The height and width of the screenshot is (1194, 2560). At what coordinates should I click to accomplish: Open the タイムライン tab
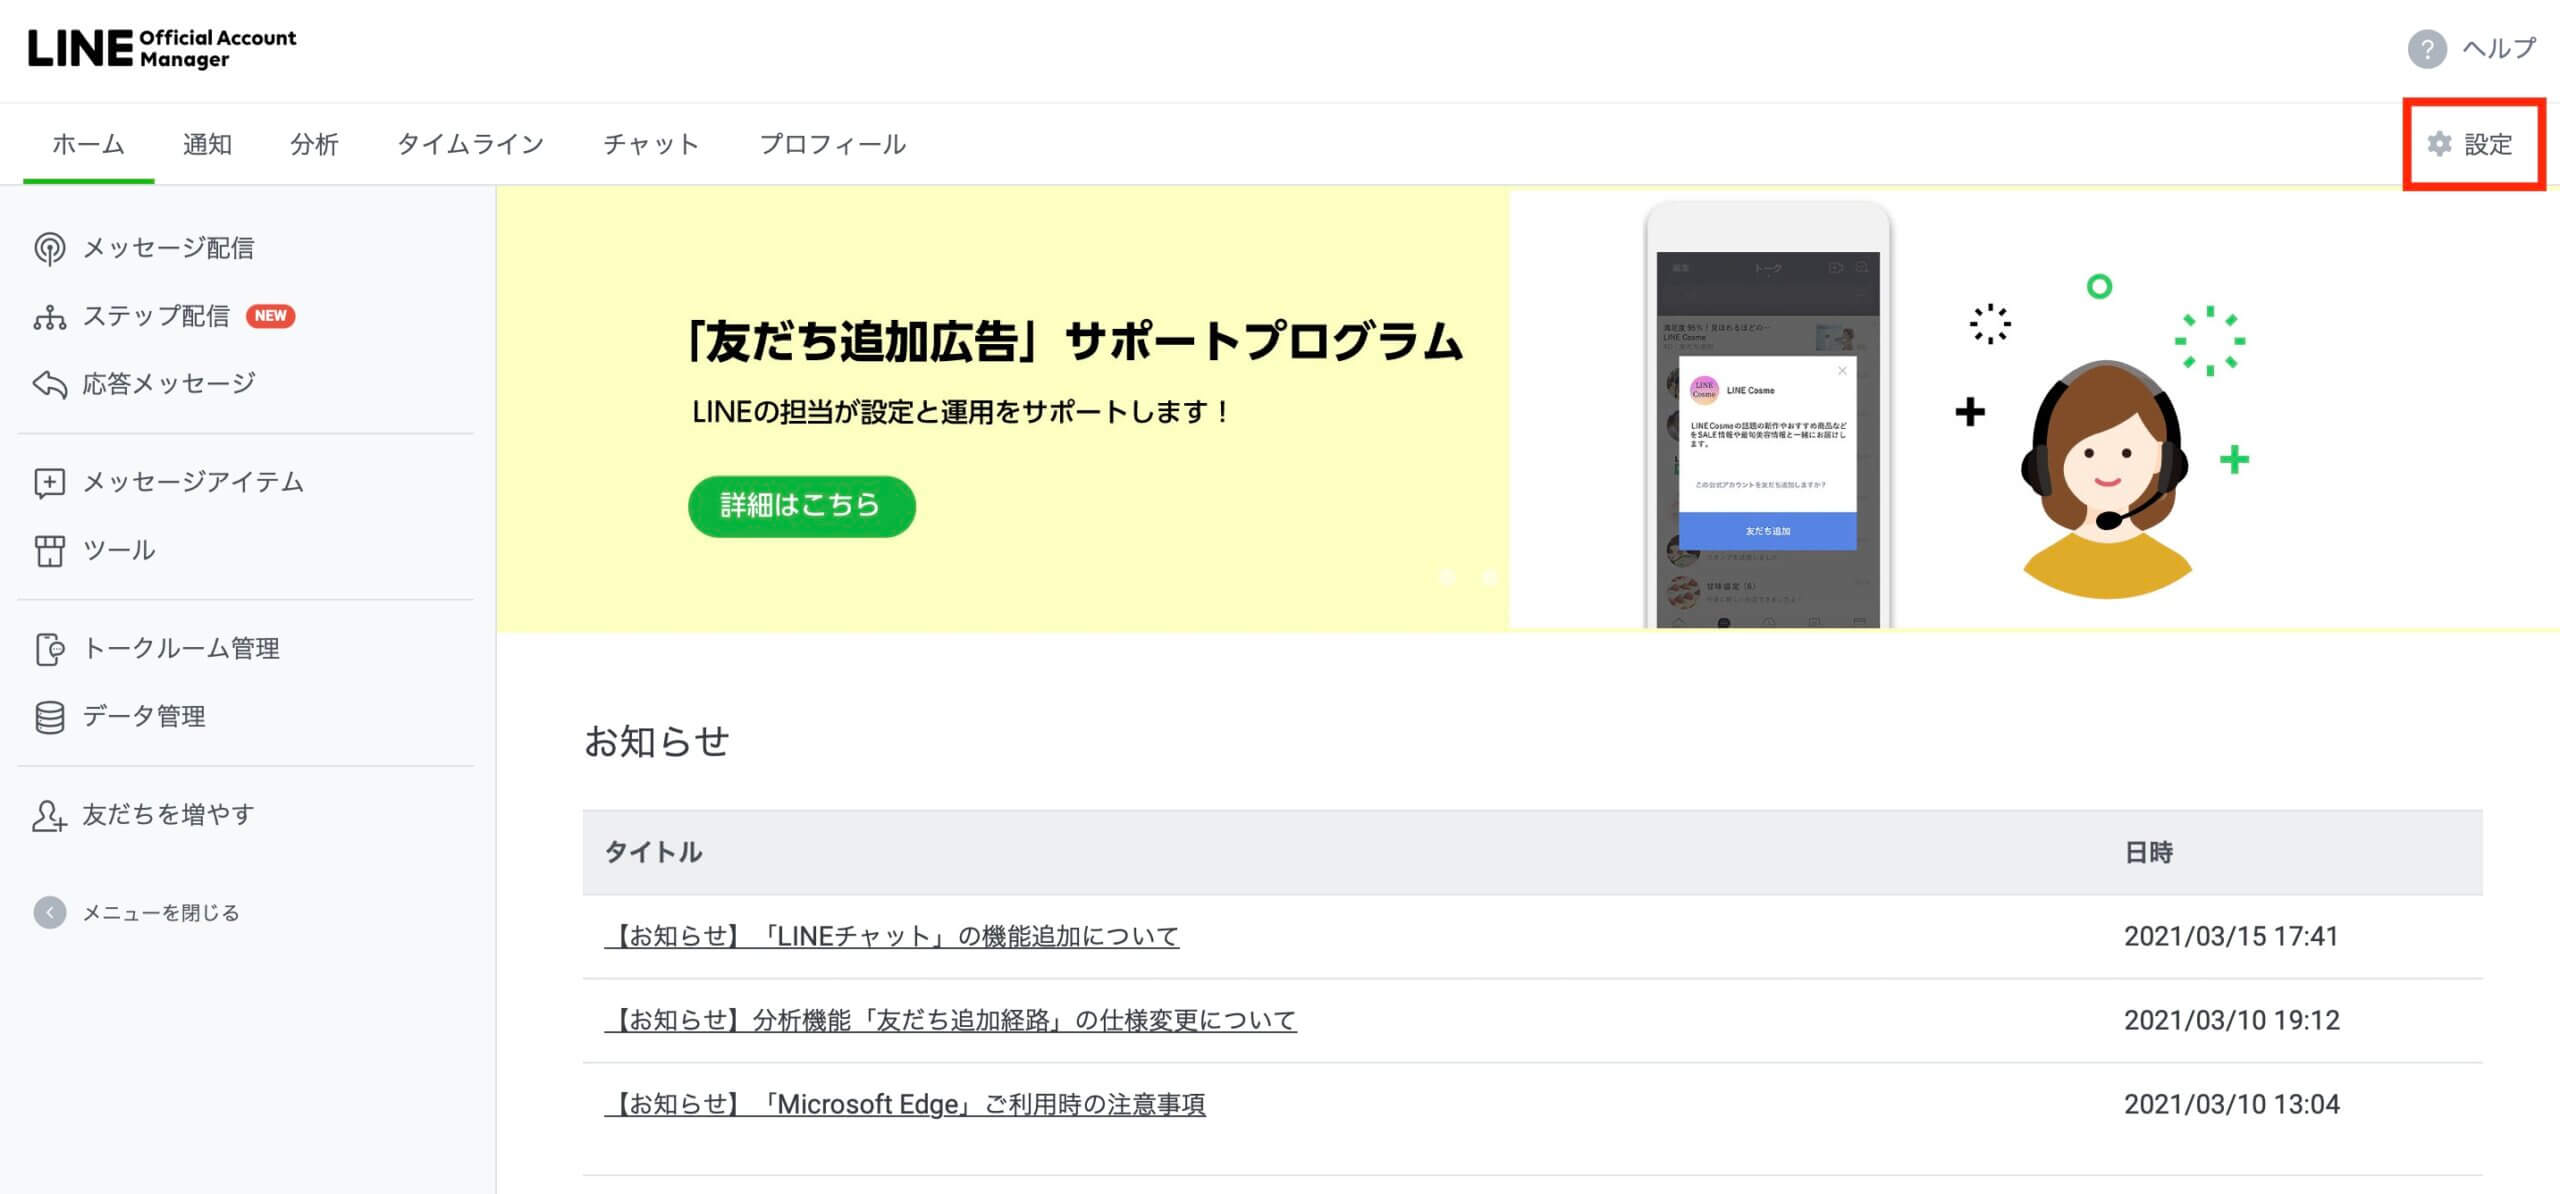tap(470, 144)
